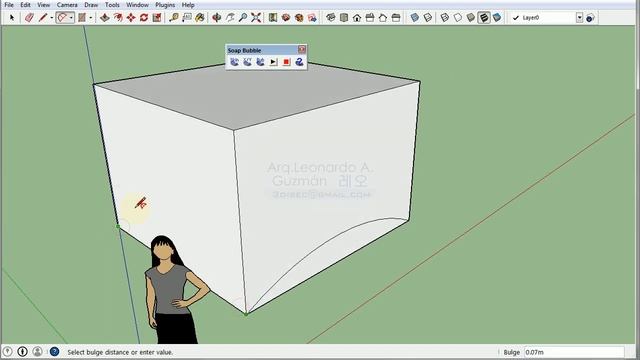Click first Soap Bubble skin icon
Viewport: 640px width, 360px height.
tap(234, 62)
